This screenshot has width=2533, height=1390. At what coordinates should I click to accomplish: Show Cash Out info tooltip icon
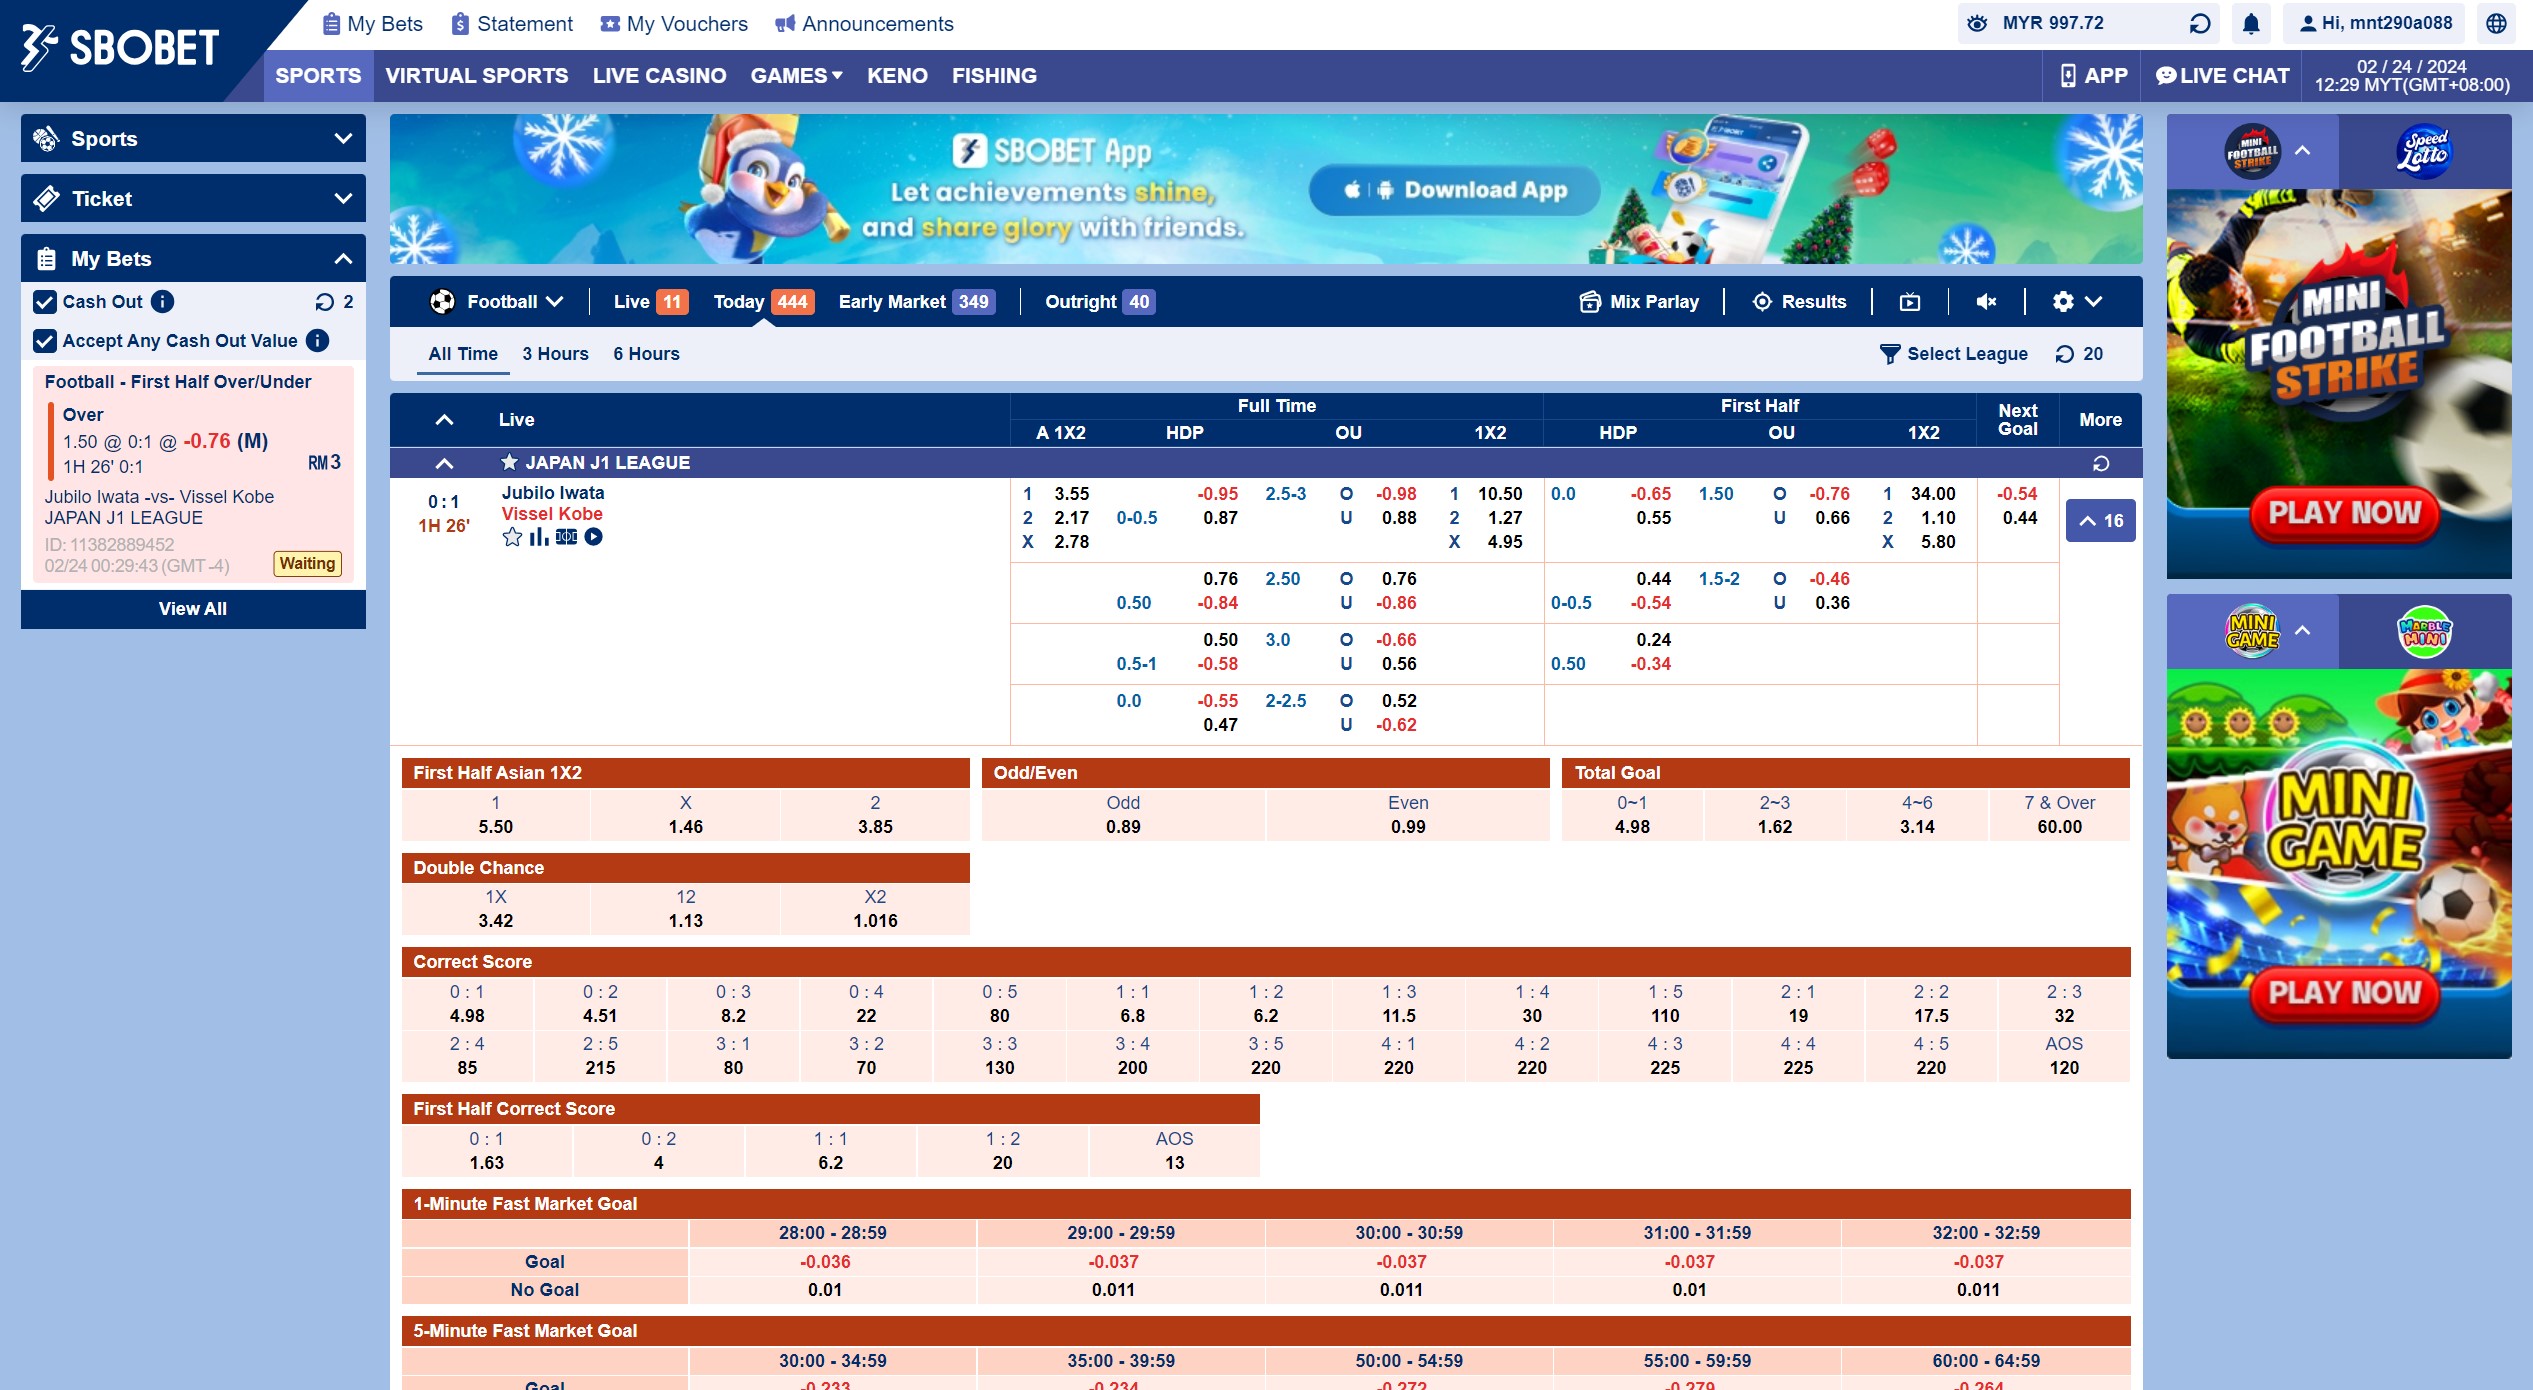point(163,301)
